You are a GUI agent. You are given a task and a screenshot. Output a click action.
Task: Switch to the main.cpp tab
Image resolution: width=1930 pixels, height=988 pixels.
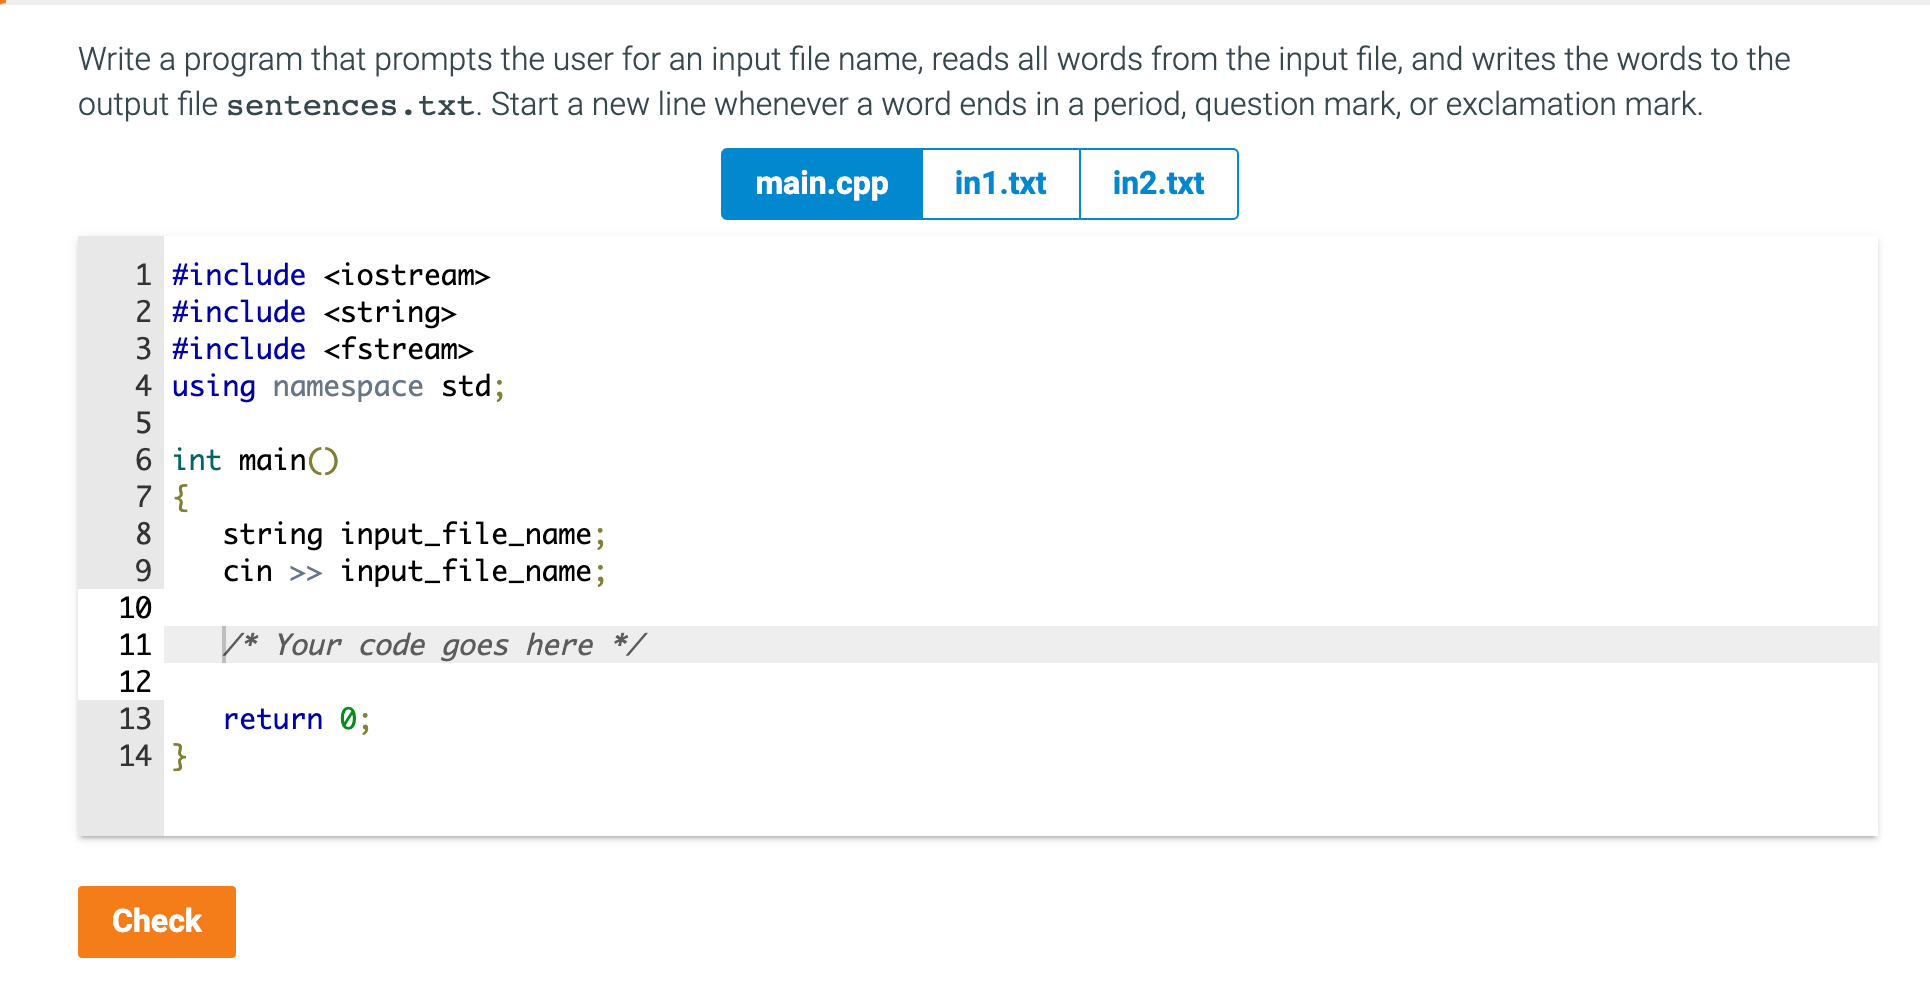coord(821,183)
